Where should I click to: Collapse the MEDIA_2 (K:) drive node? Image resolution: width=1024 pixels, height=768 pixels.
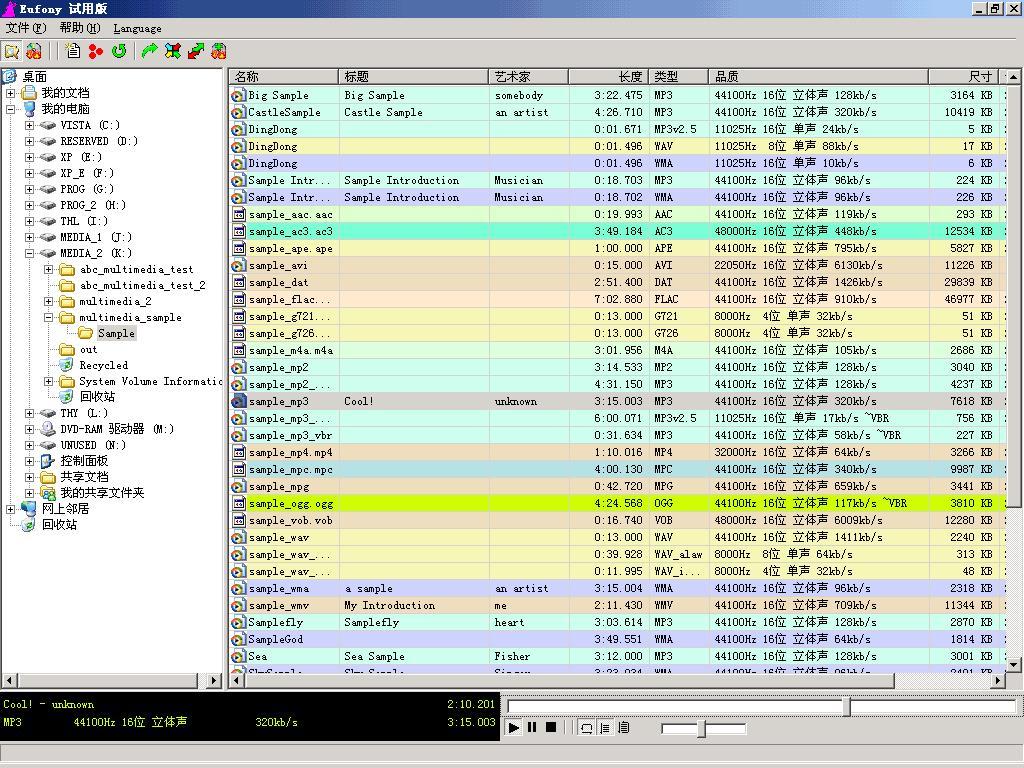pos(29,253)
